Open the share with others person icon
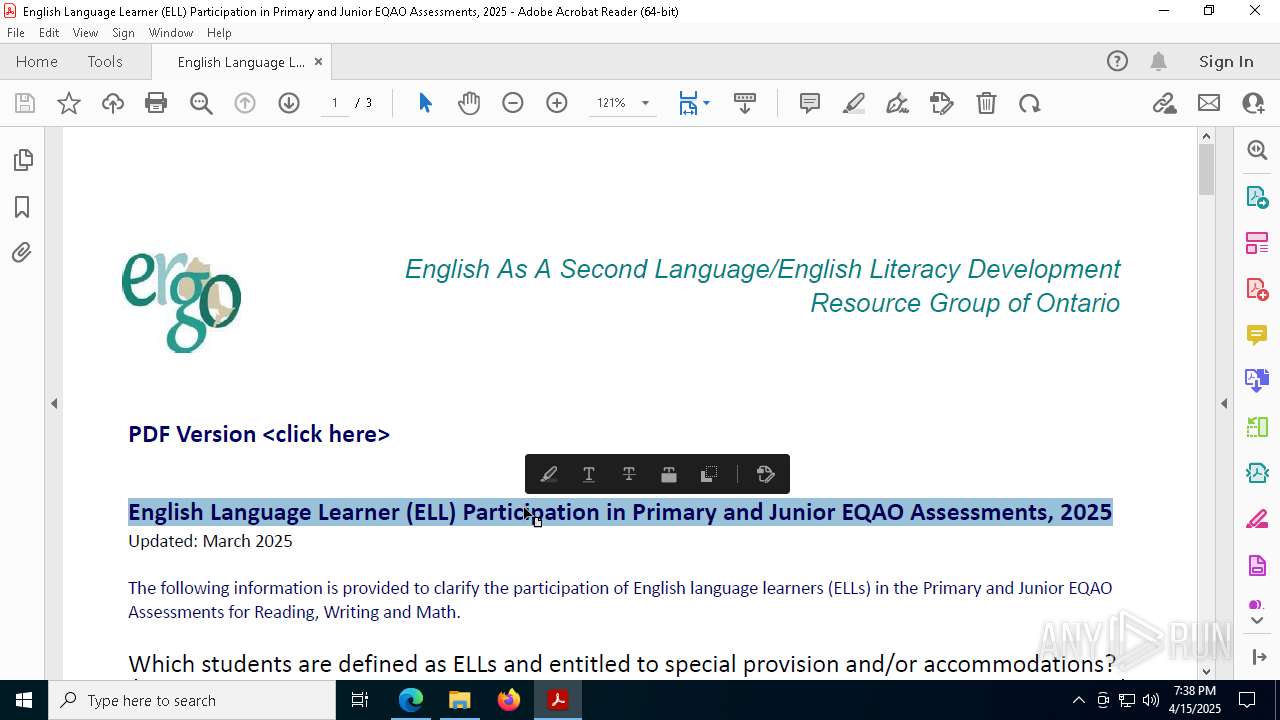 click(1253, 103)
